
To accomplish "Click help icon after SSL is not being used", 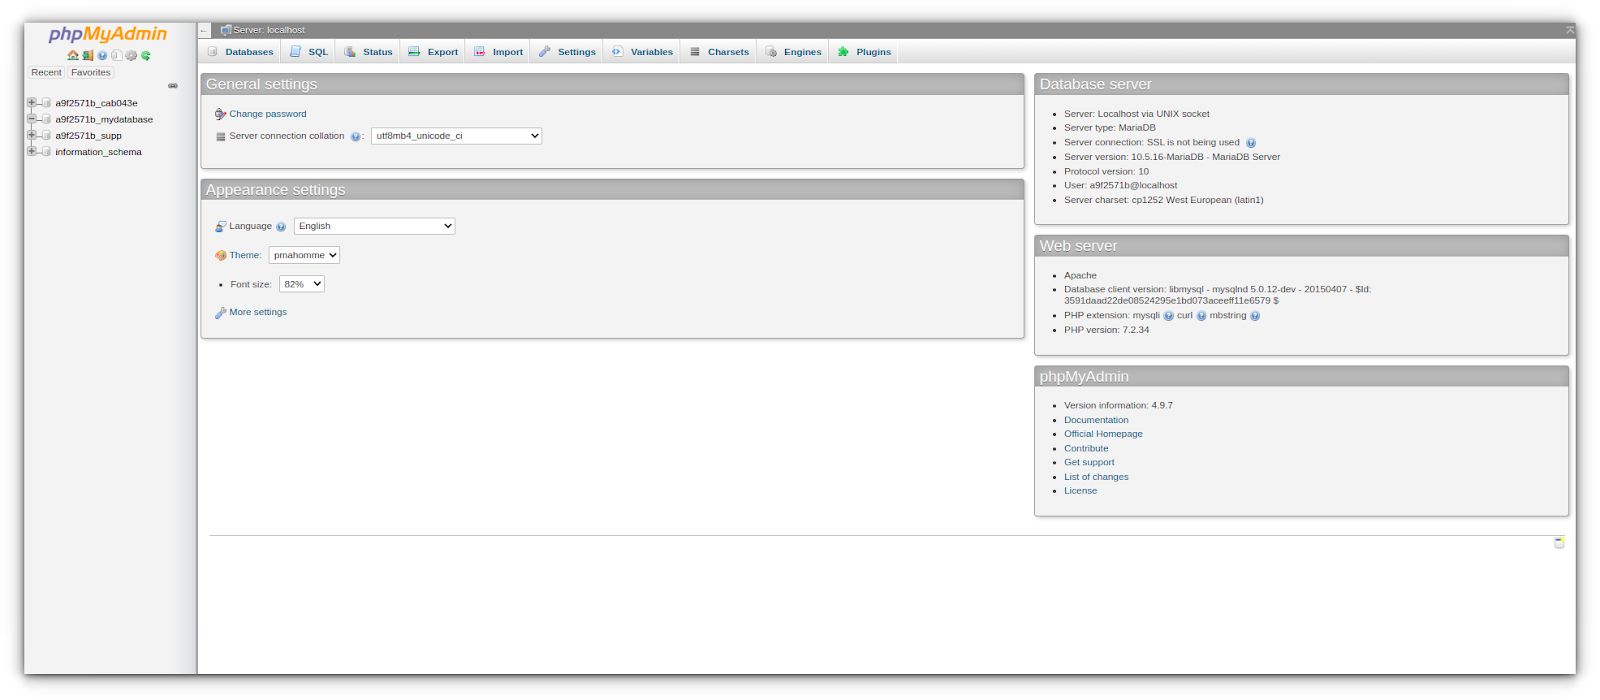I will click(x=1251, y=143).
